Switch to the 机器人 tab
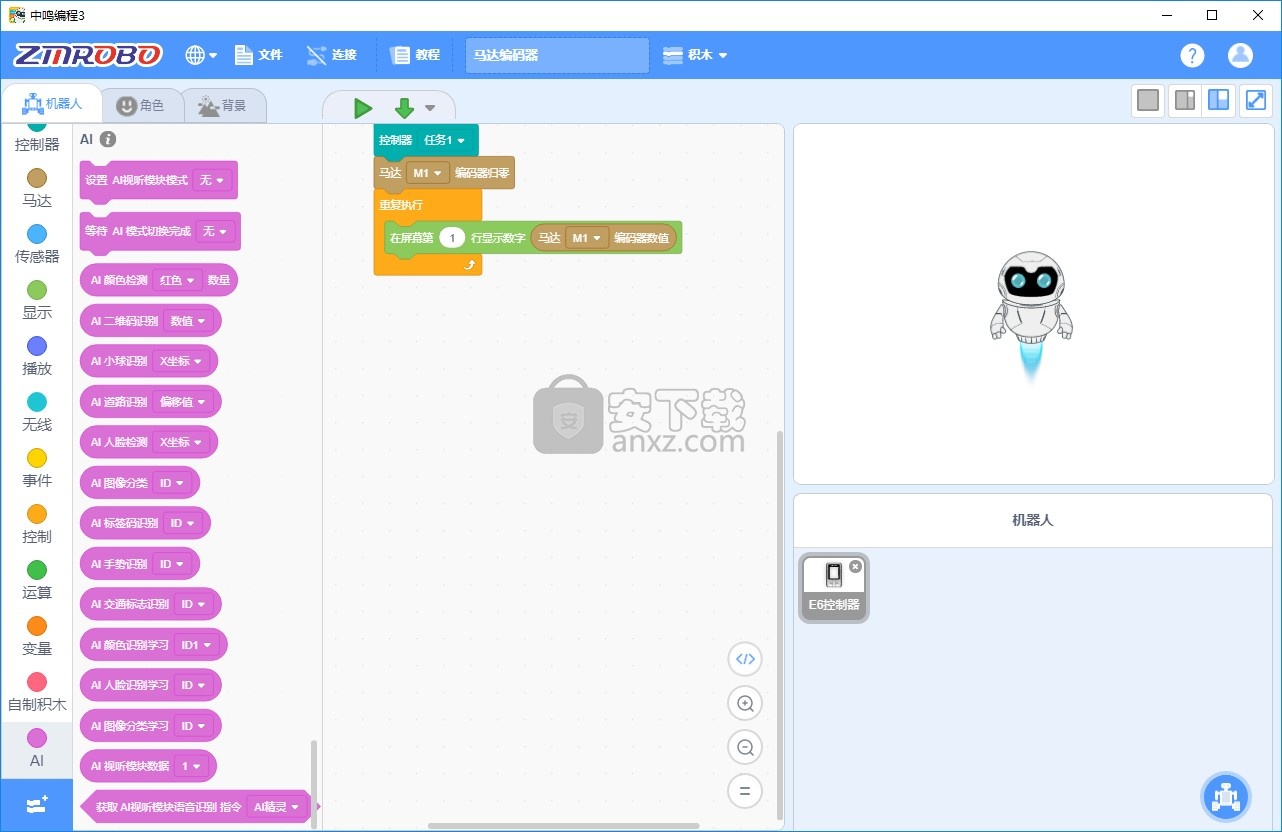 52,104
